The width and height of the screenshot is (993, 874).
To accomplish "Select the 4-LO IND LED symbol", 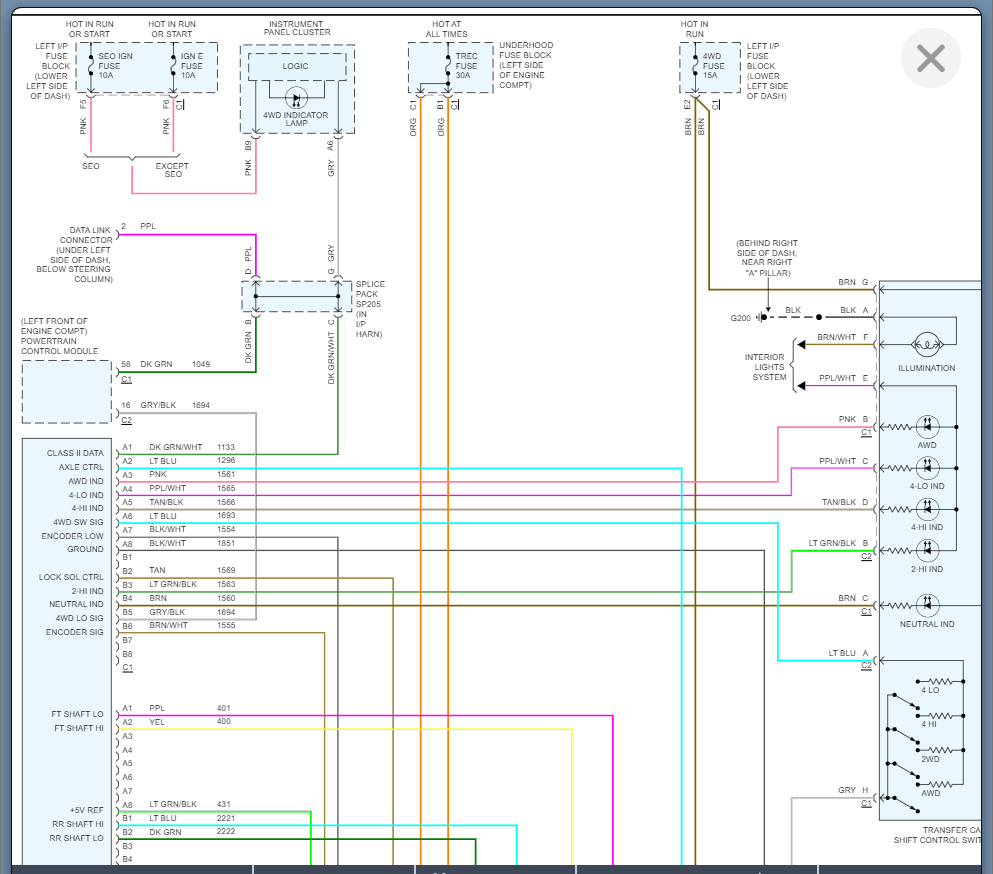I will click(x=927, y=467).
